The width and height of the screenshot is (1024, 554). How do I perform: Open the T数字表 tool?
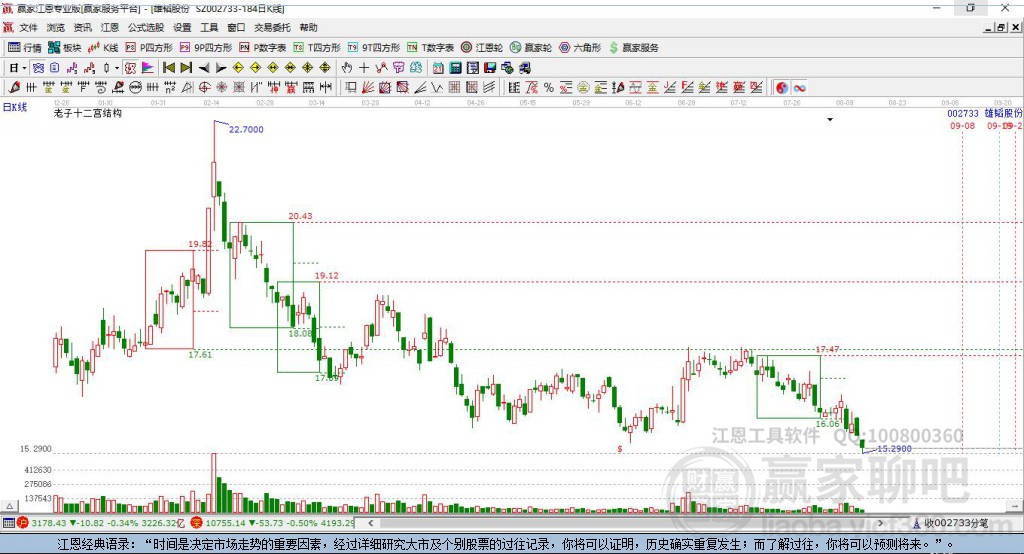(x=430, y=48)
